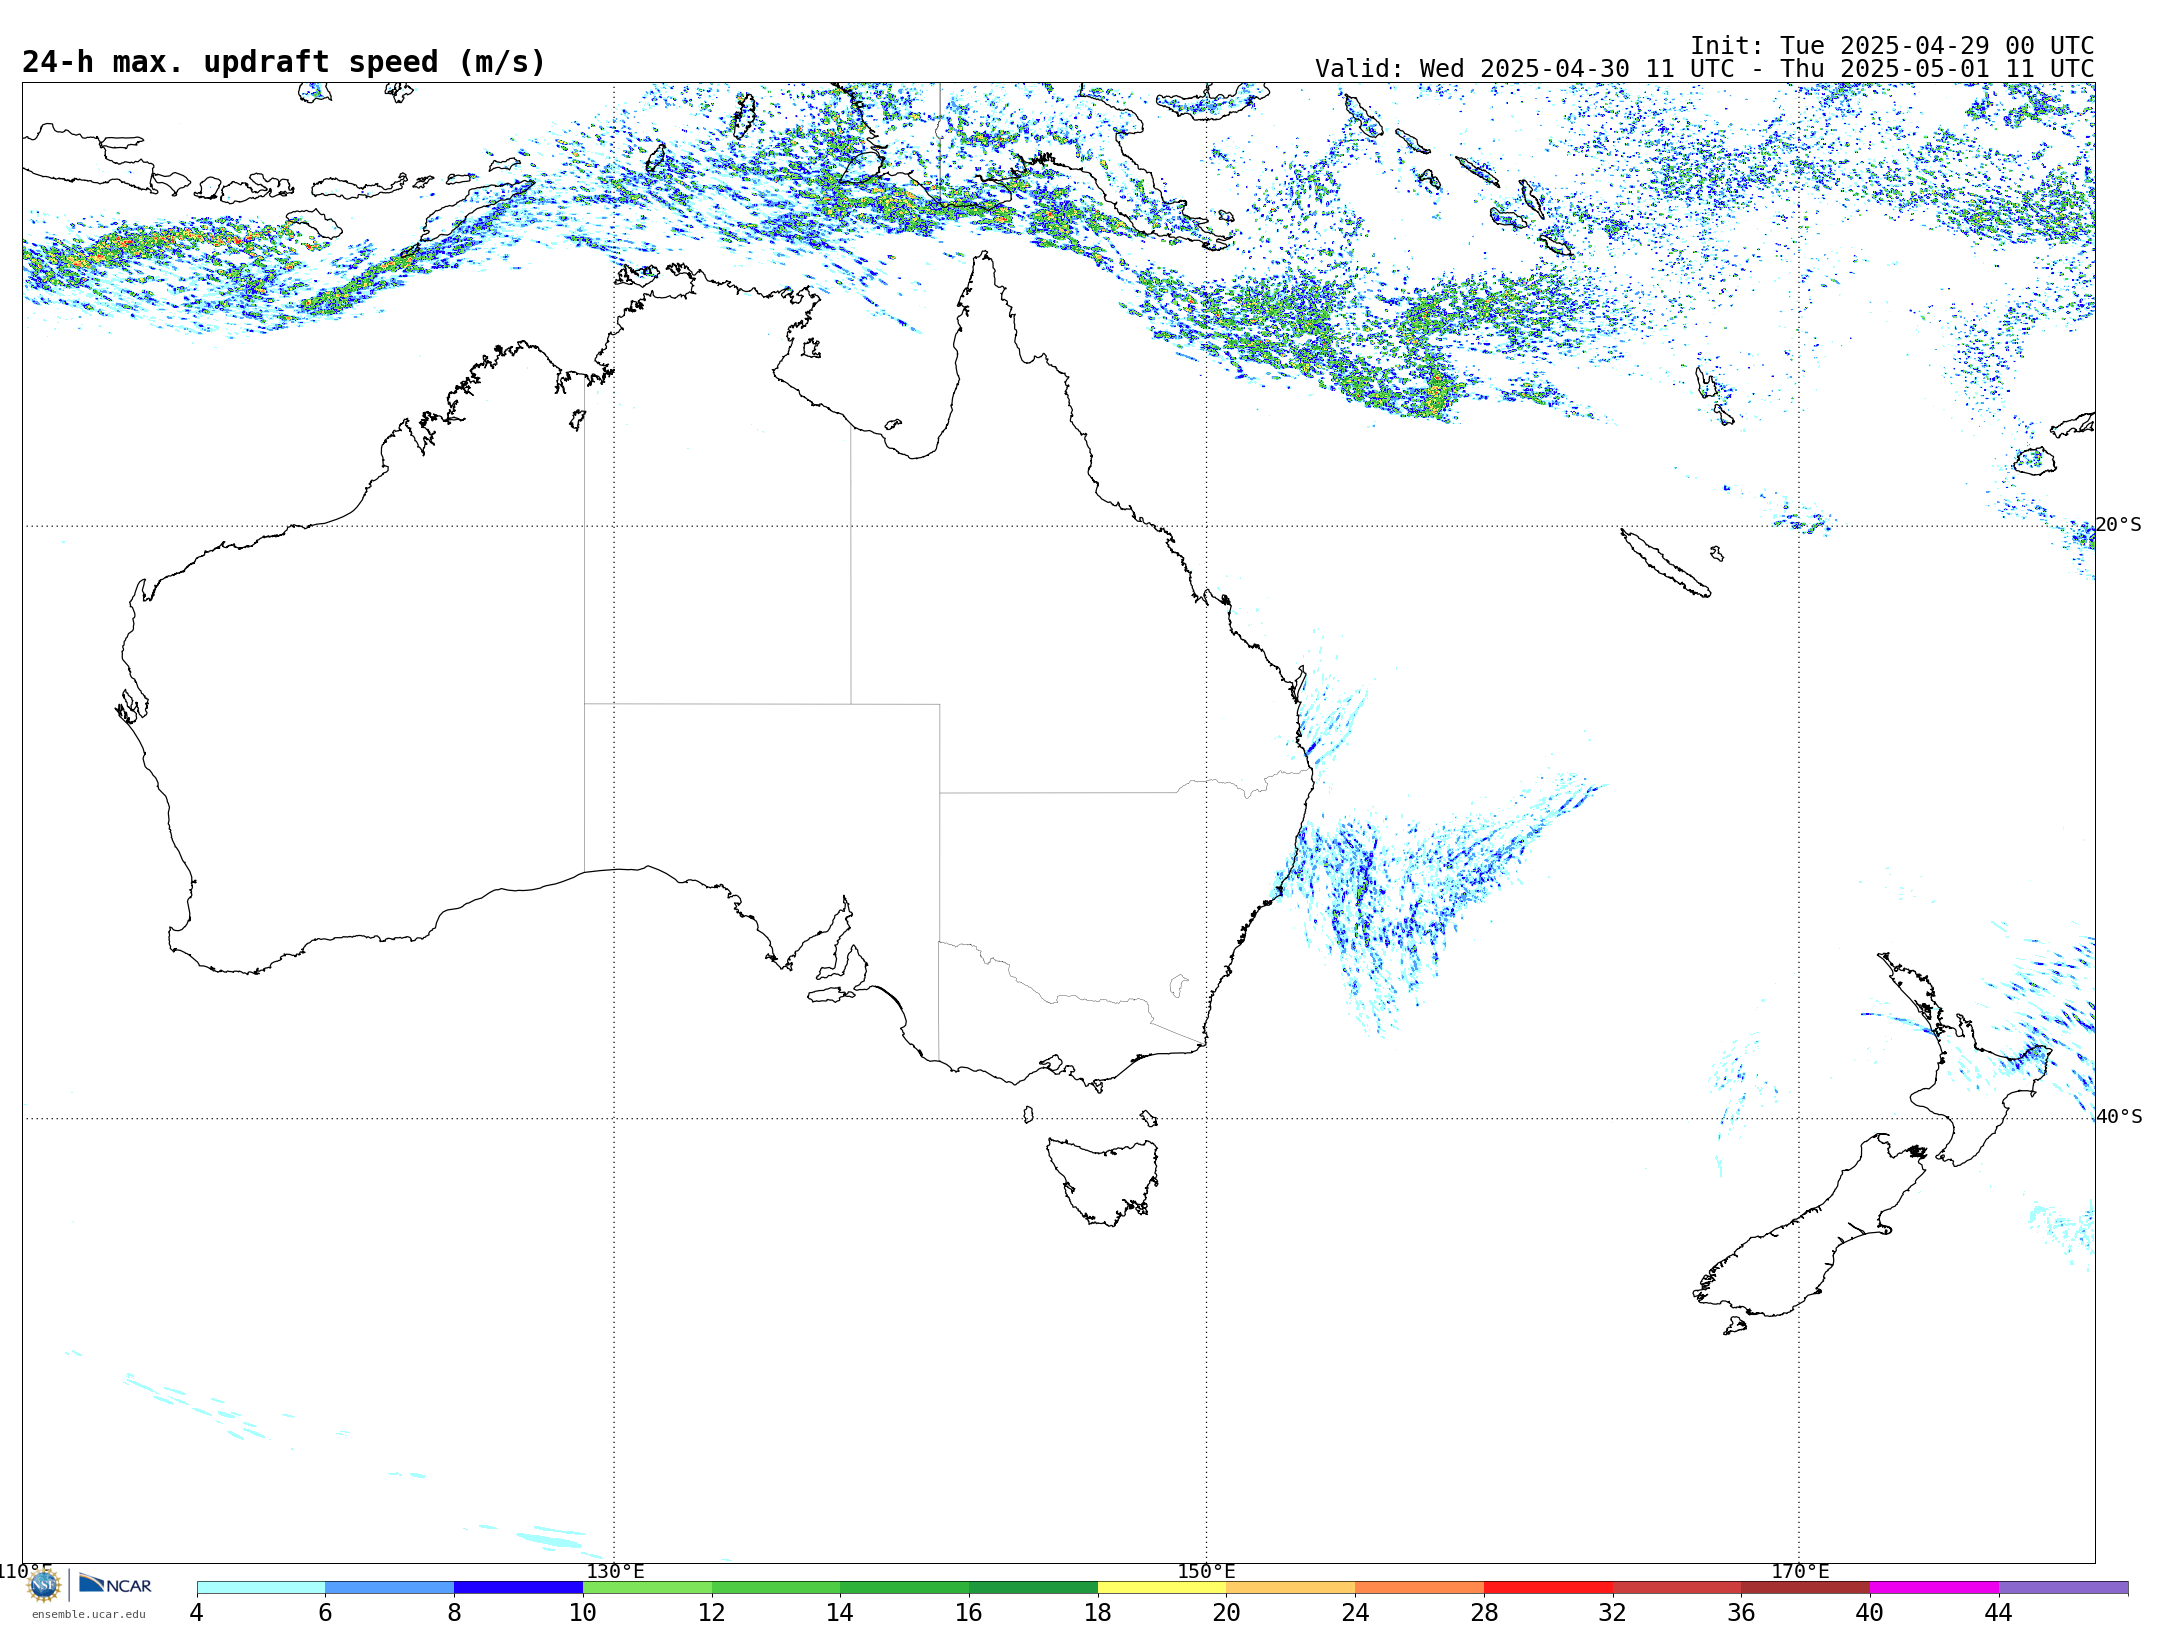This screenshot has width=2160, height=1626.
Task: Click the 130°E longitude label
Action: (x=615, y=1572)
